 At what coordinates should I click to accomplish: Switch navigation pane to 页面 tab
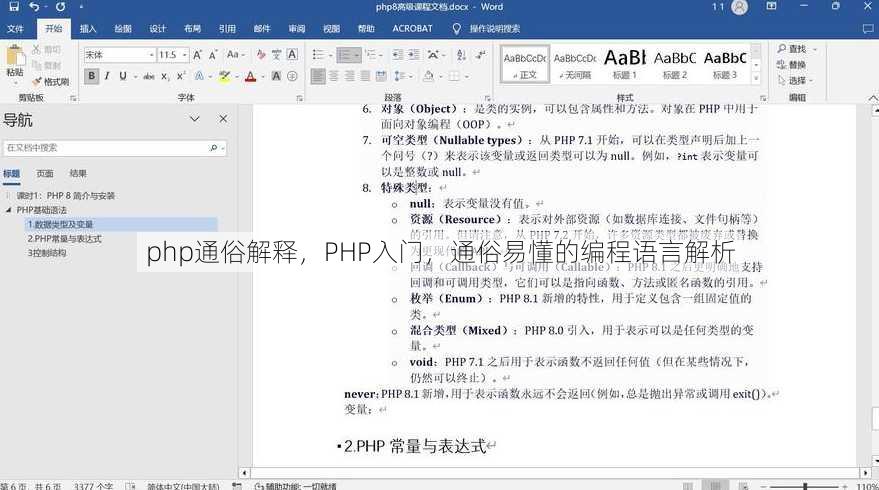tap(45, 174)
